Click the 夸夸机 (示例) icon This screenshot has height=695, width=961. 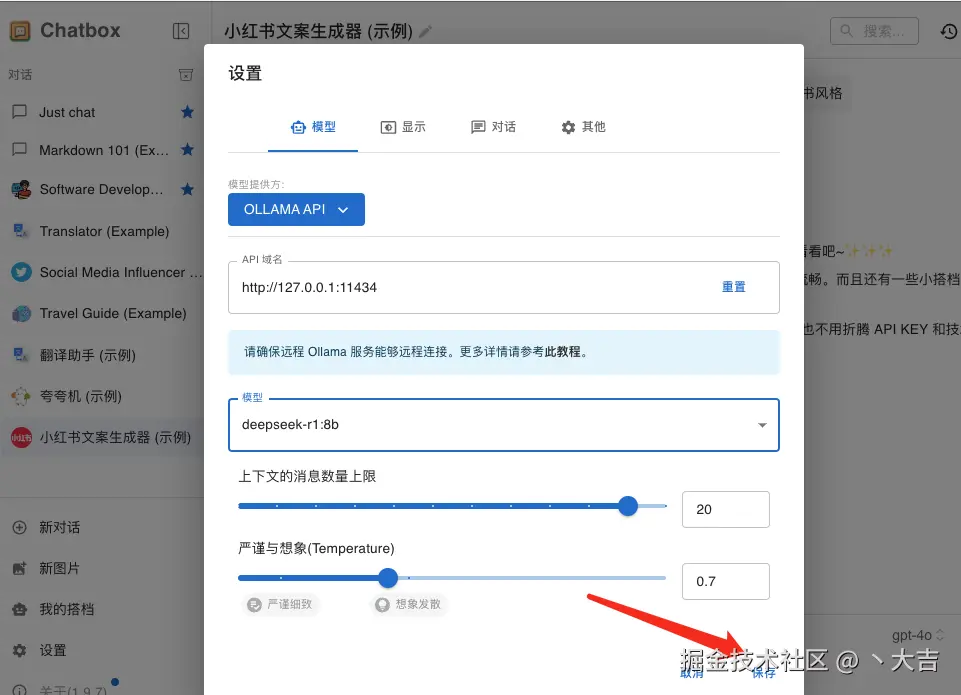pyautogui.click(x=21, y=396)
